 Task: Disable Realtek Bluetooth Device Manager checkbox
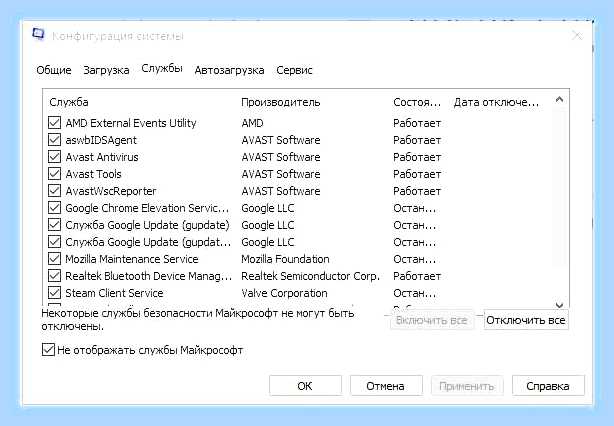point(54,276)
